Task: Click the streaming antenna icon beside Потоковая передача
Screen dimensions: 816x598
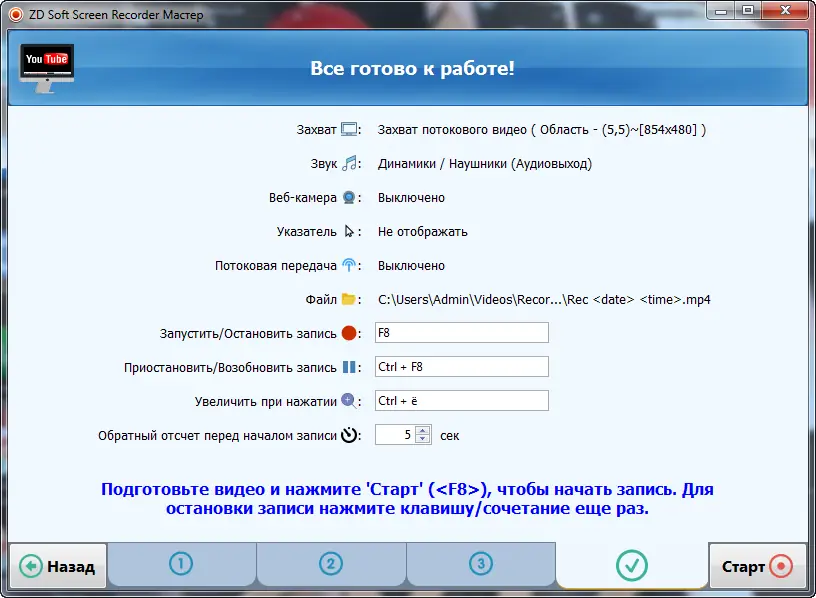Action: click(348, 265)
